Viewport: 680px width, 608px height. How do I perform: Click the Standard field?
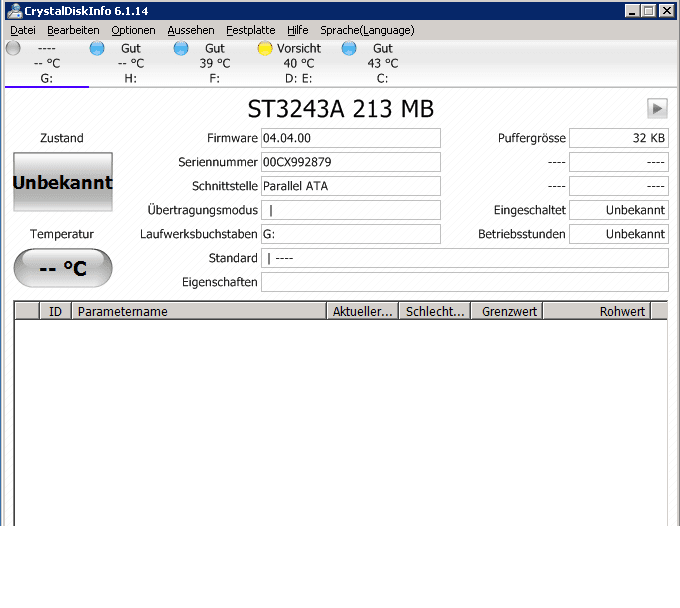464,258
